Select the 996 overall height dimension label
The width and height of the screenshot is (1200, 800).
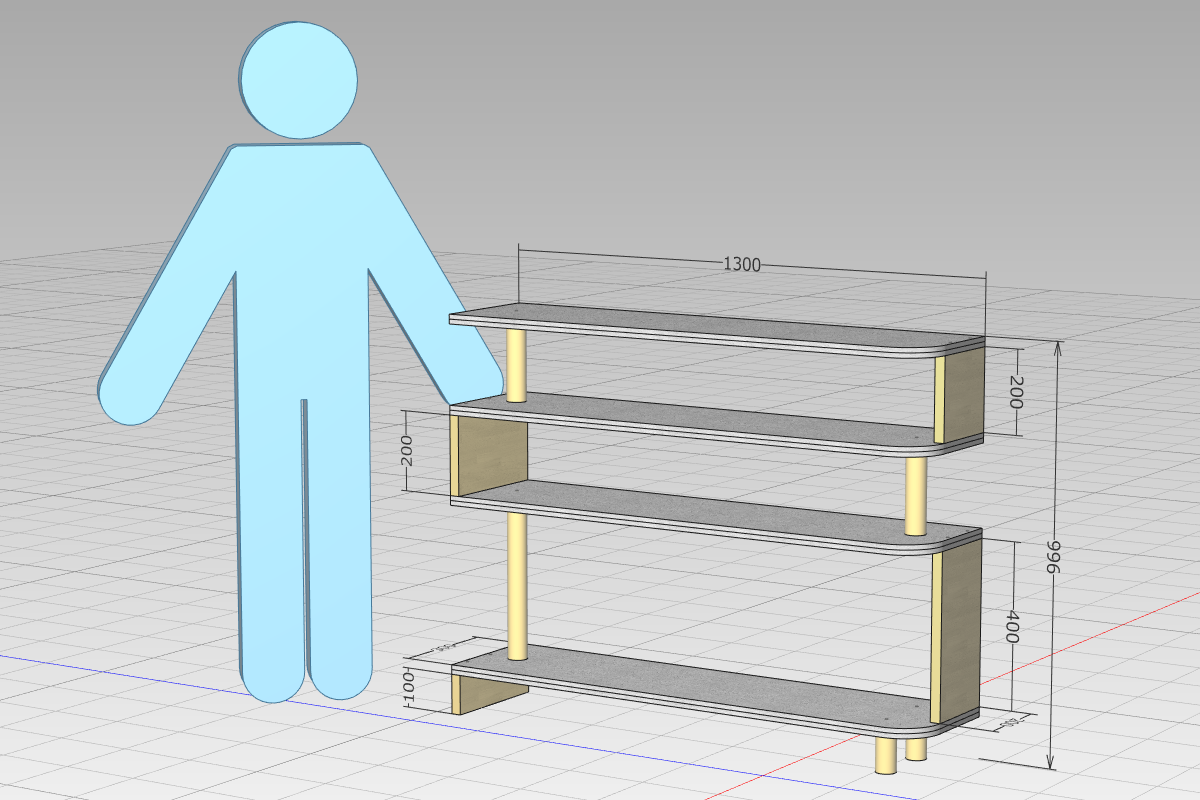(1053, 556)
